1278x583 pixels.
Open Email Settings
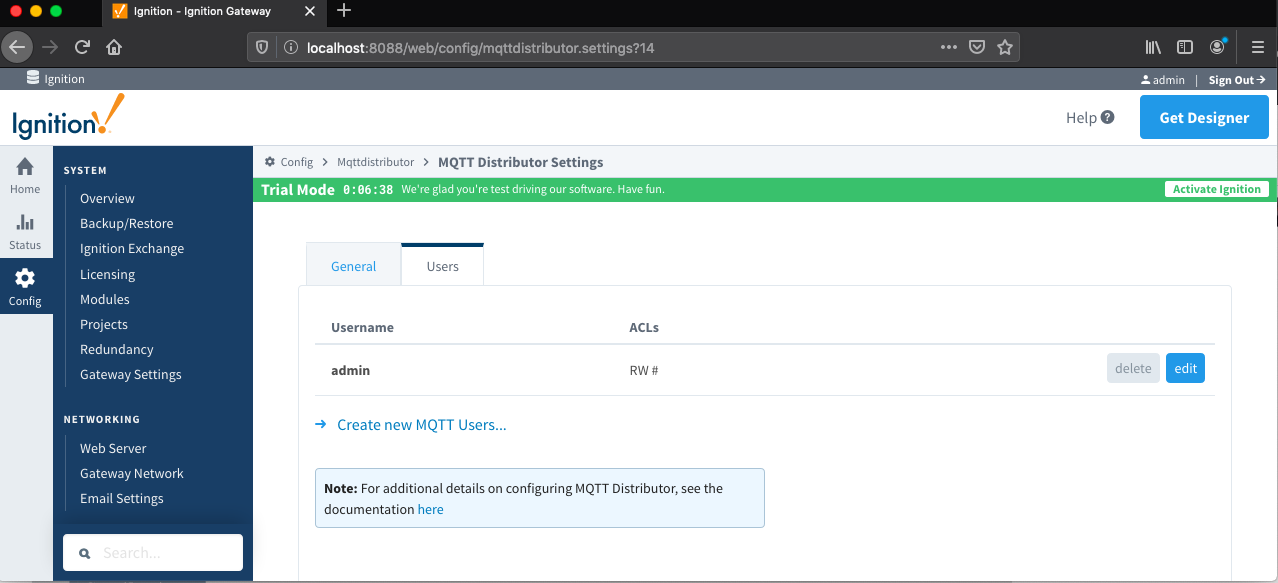click(x=122, y=498)
